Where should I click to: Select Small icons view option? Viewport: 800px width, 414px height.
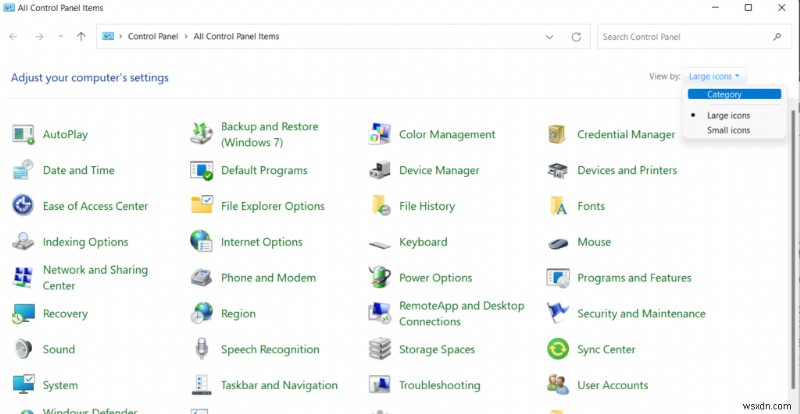click(x=728, y=130)
